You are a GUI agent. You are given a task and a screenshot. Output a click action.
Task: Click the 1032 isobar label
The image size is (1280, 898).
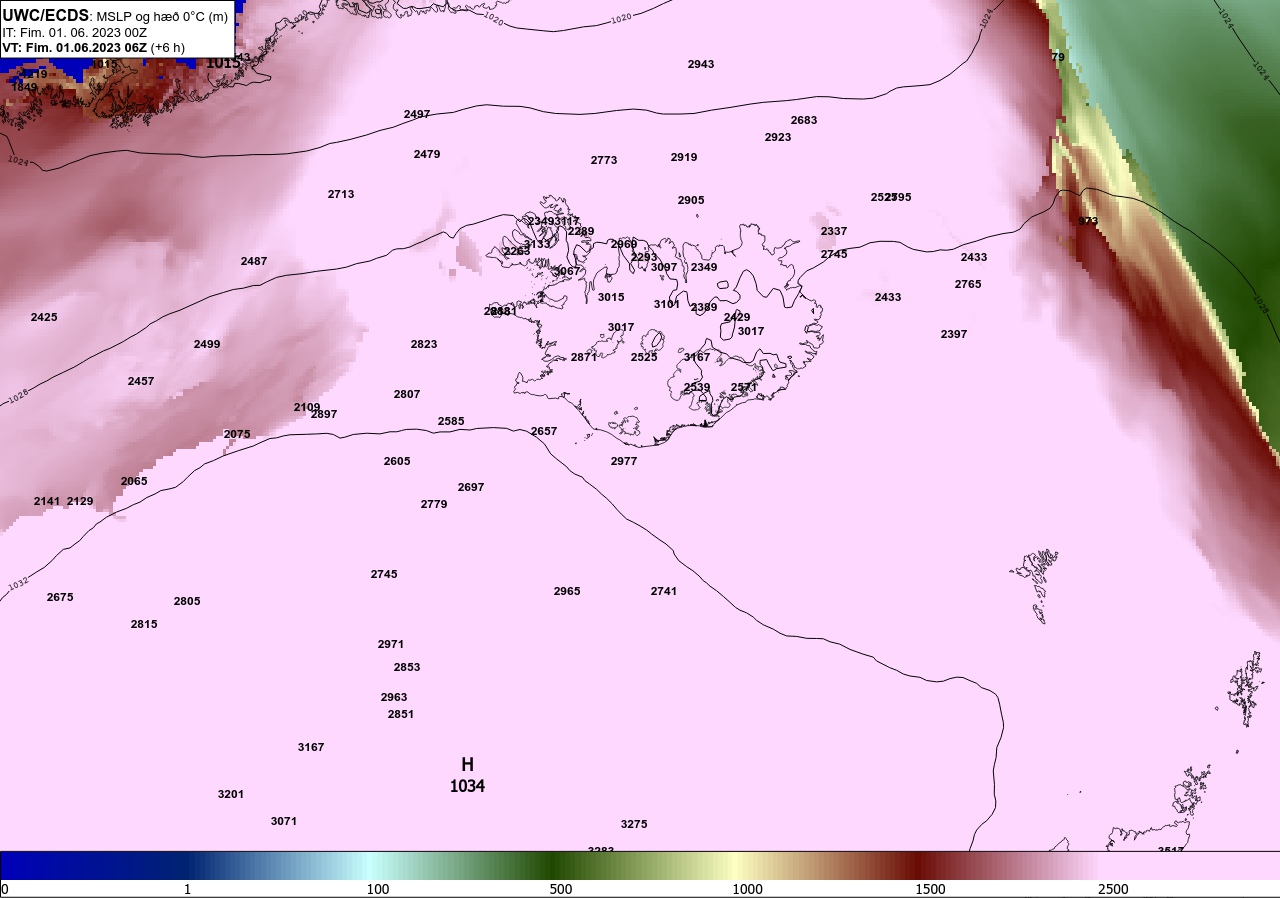click(x=18, y=584)
